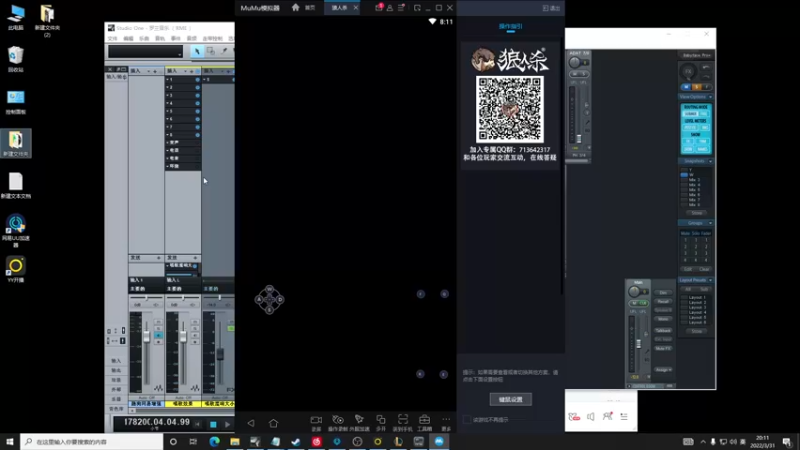The image size is (800, 450).
Task: Select the paint tool in Studio One toolbar
Action: [x=224, y=51]
